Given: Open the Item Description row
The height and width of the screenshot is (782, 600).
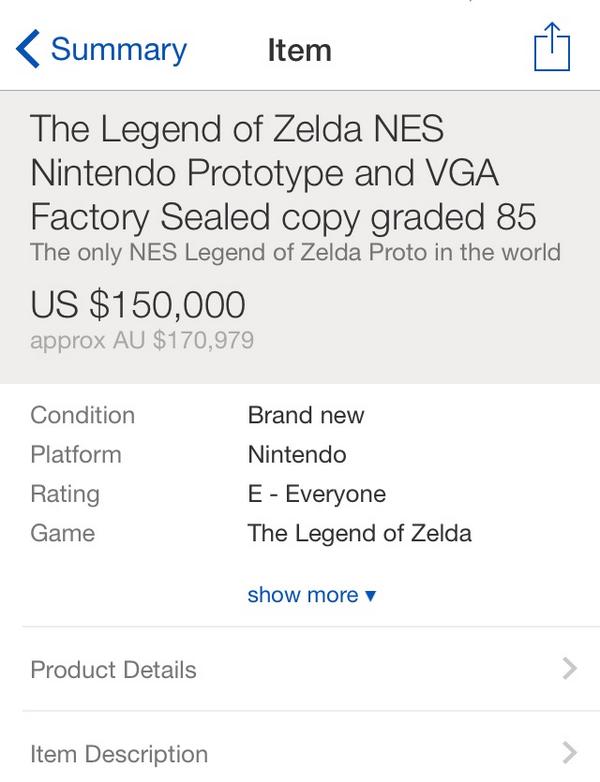Looking at the screenshot, I should click(x=119, y=753).
